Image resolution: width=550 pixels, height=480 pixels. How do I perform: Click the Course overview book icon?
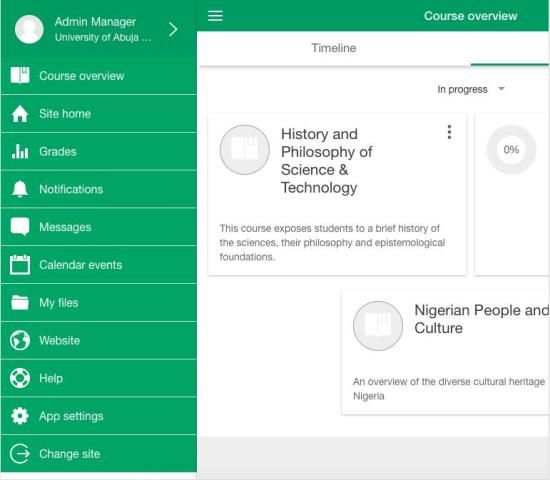coord(20,75)
